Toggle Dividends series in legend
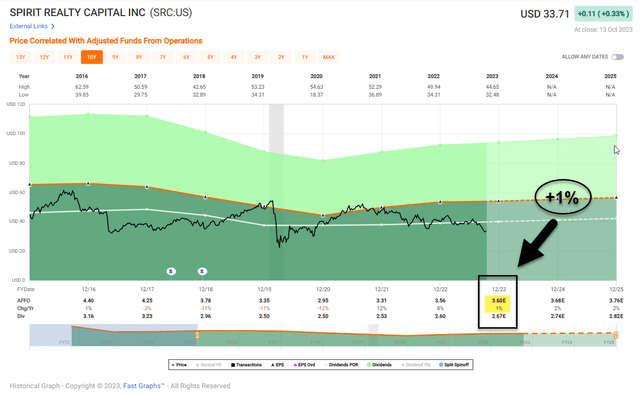640x395 pixels. [379, 364]
